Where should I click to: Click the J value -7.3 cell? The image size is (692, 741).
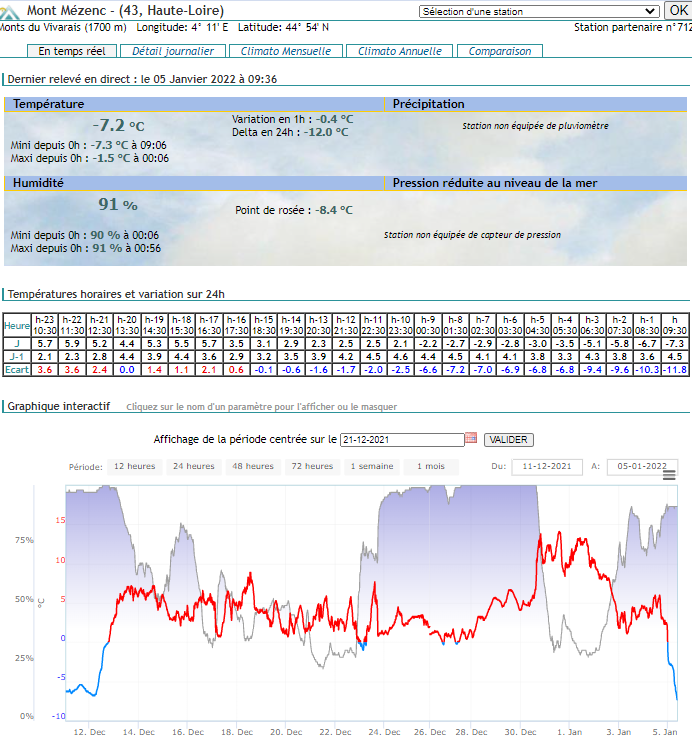[x=675, y=344]
